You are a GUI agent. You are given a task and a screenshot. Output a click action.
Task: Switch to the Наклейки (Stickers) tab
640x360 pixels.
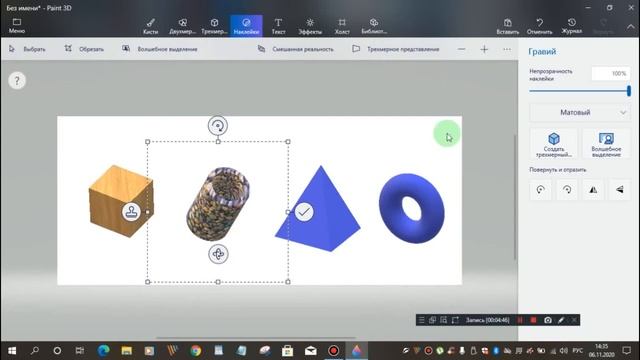pyautogui.click(x=246, y=27)
